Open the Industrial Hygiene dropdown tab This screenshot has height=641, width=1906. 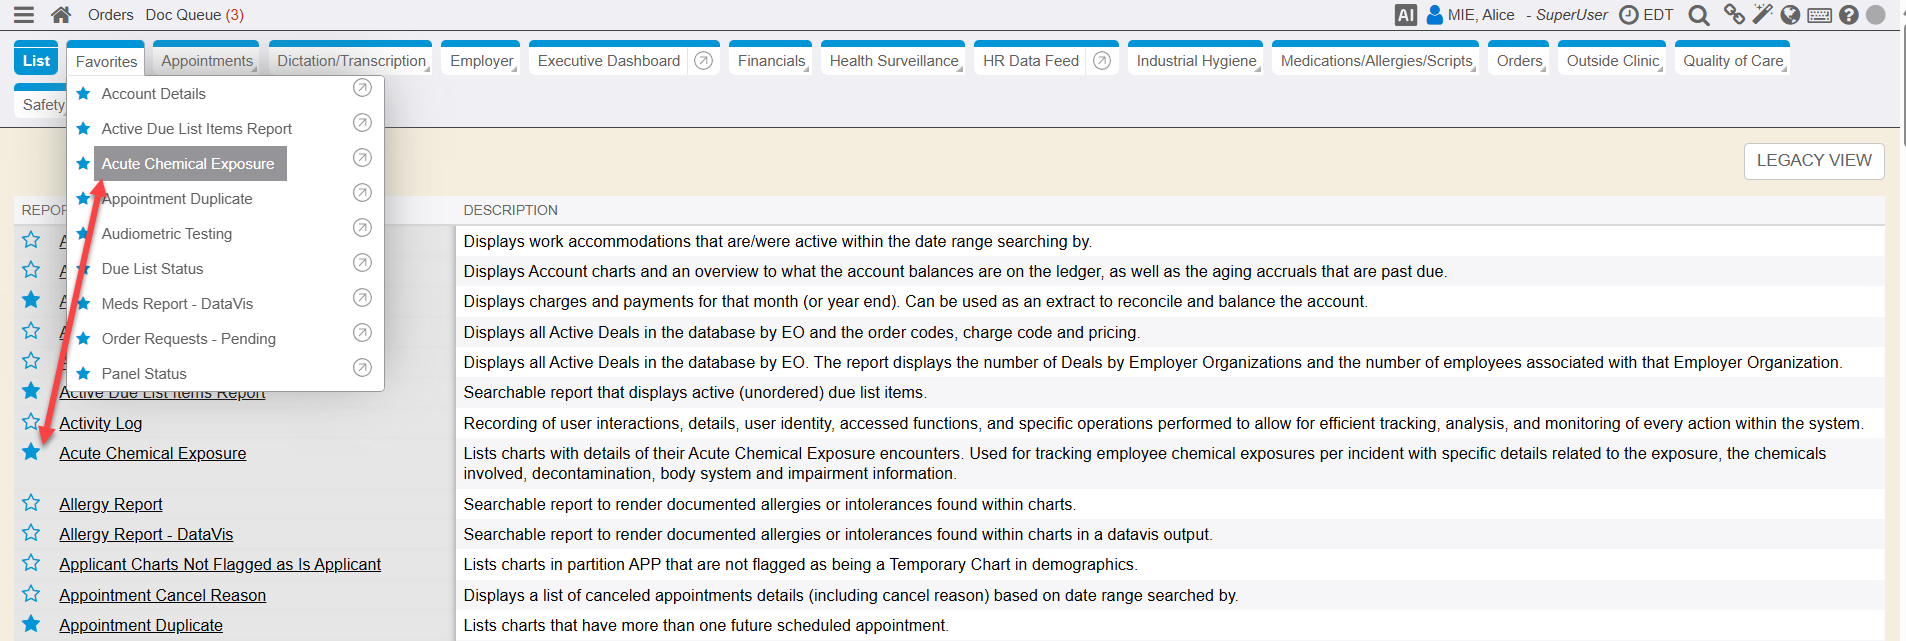1196,61
